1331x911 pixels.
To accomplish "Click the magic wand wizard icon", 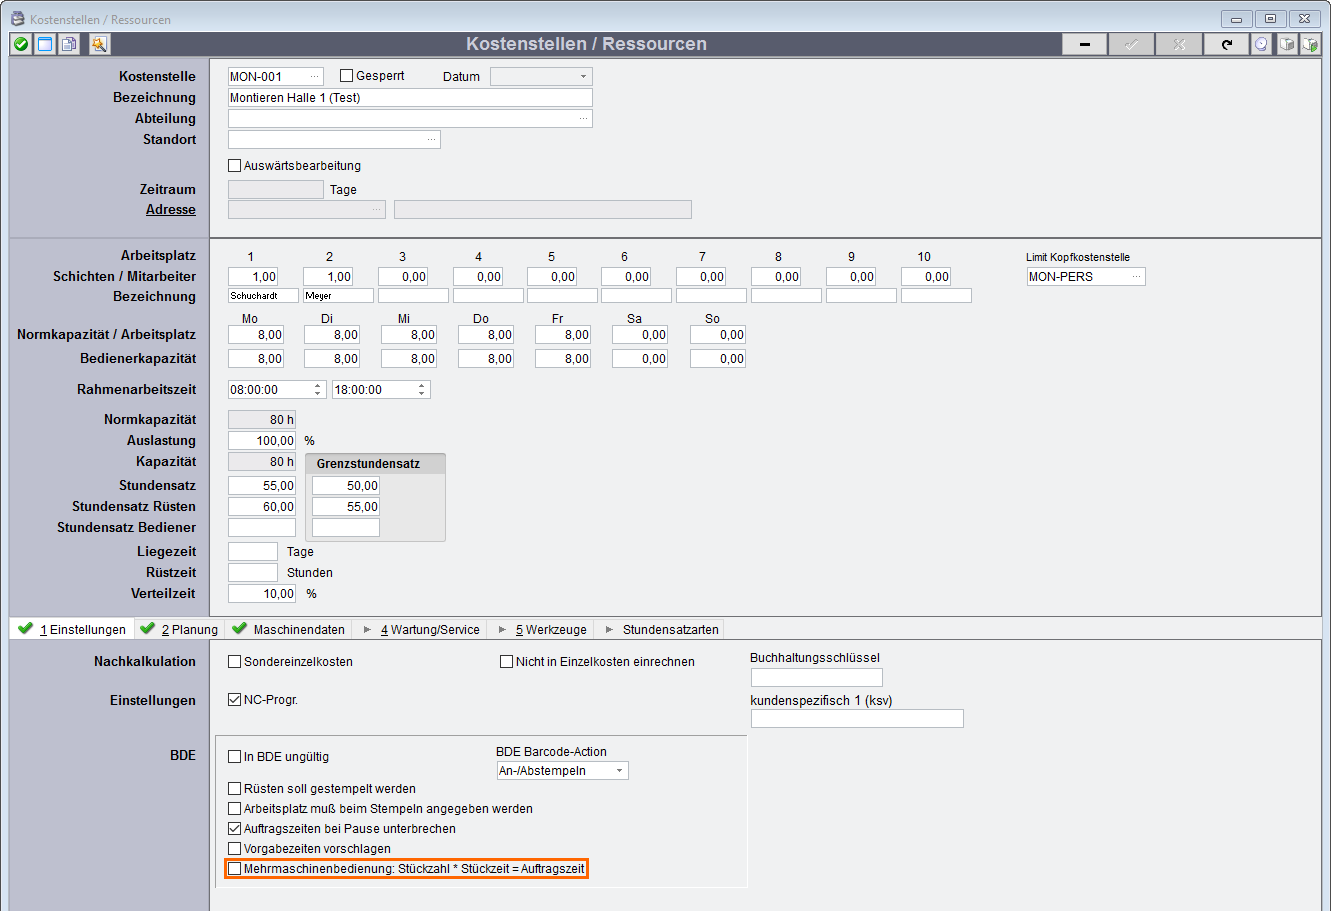I will (x=99, y=44).
